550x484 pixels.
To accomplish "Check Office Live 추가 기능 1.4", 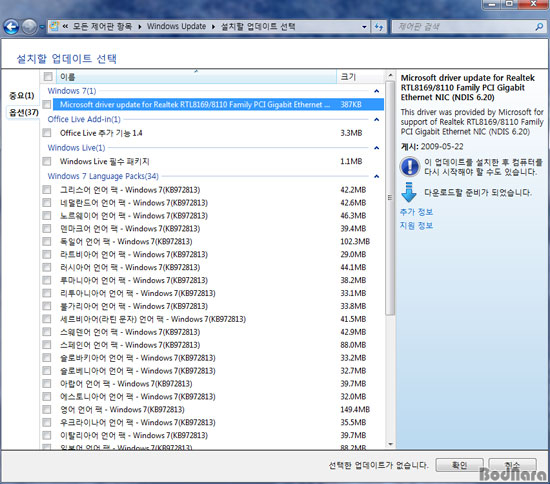I will point(47,133).
